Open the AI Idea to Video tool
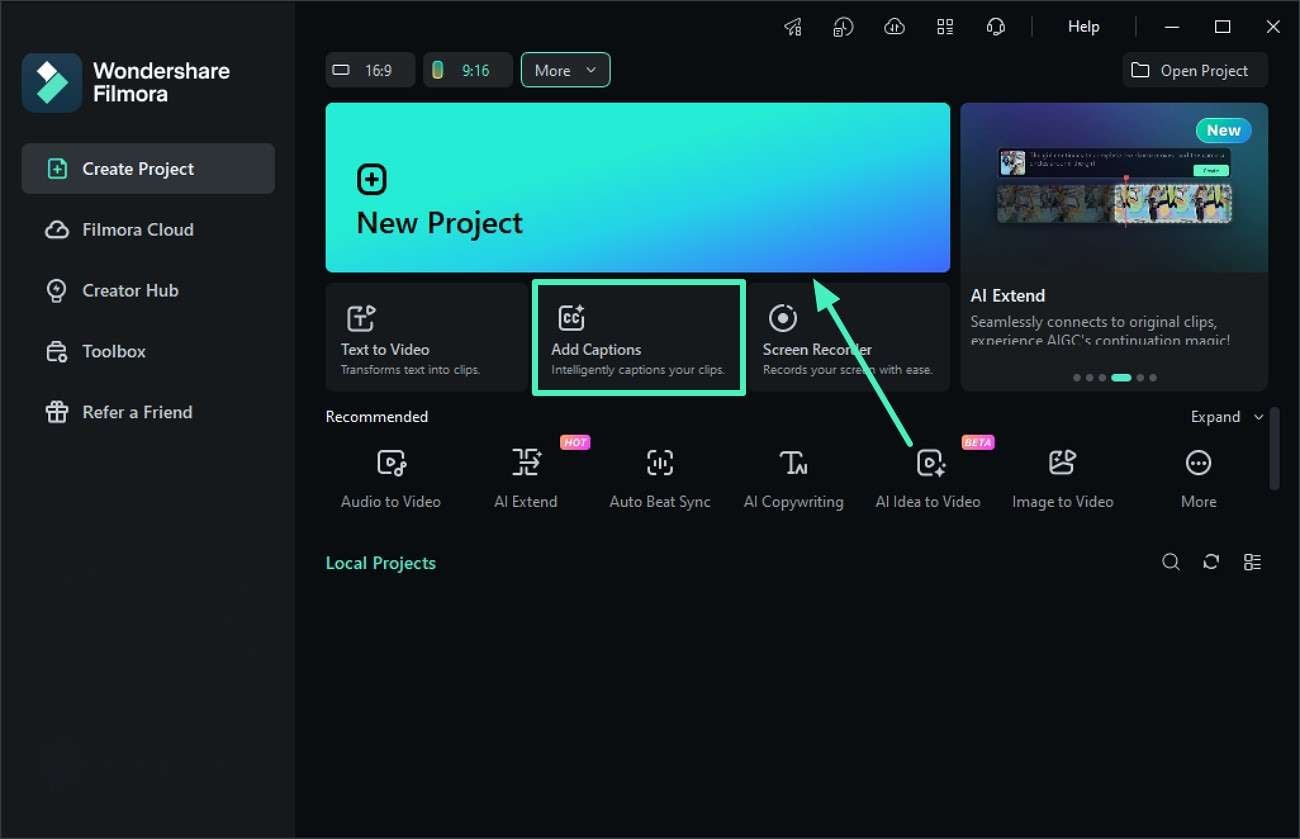The height and width of the screenshot is (839, 1300). [x=928, y=478]
